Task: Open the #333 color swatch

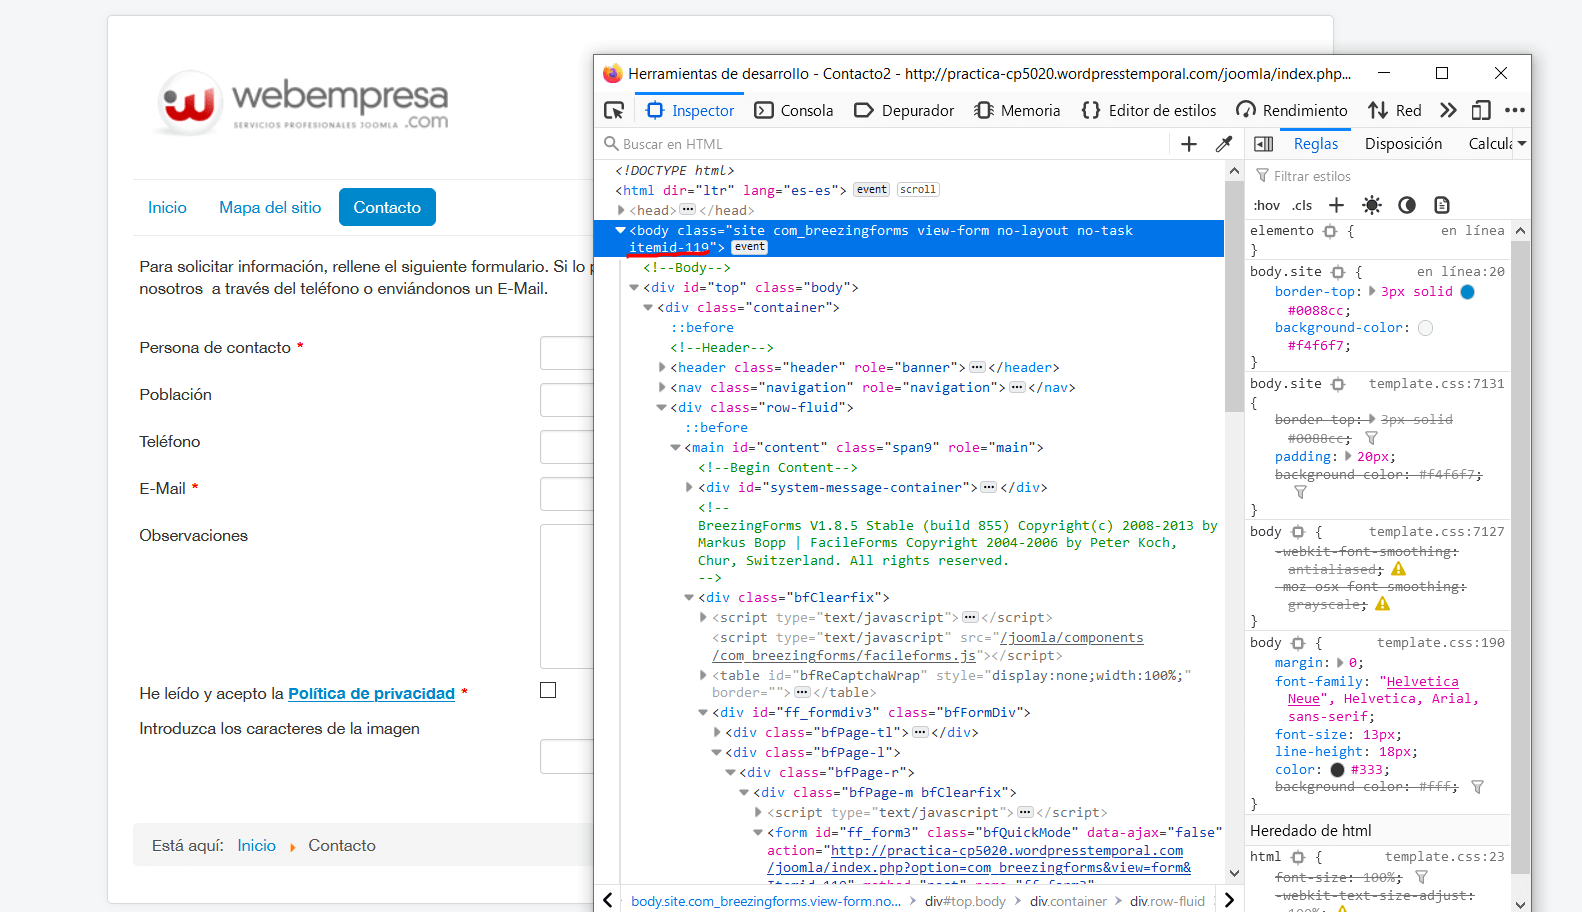Action: pyautogui.click(x=1338, y=770)
